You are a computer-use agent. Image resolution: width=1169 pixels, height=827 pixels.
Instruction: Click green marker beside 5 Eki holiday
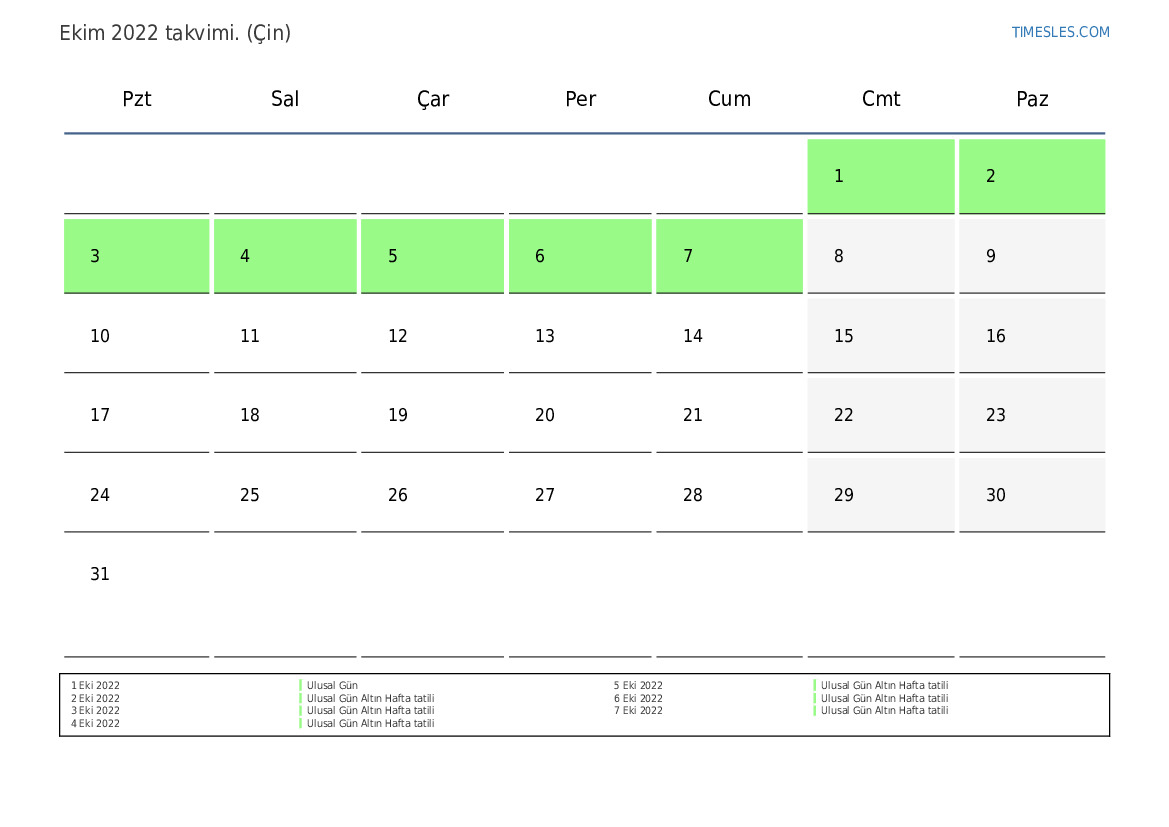(x=815, y=686)
